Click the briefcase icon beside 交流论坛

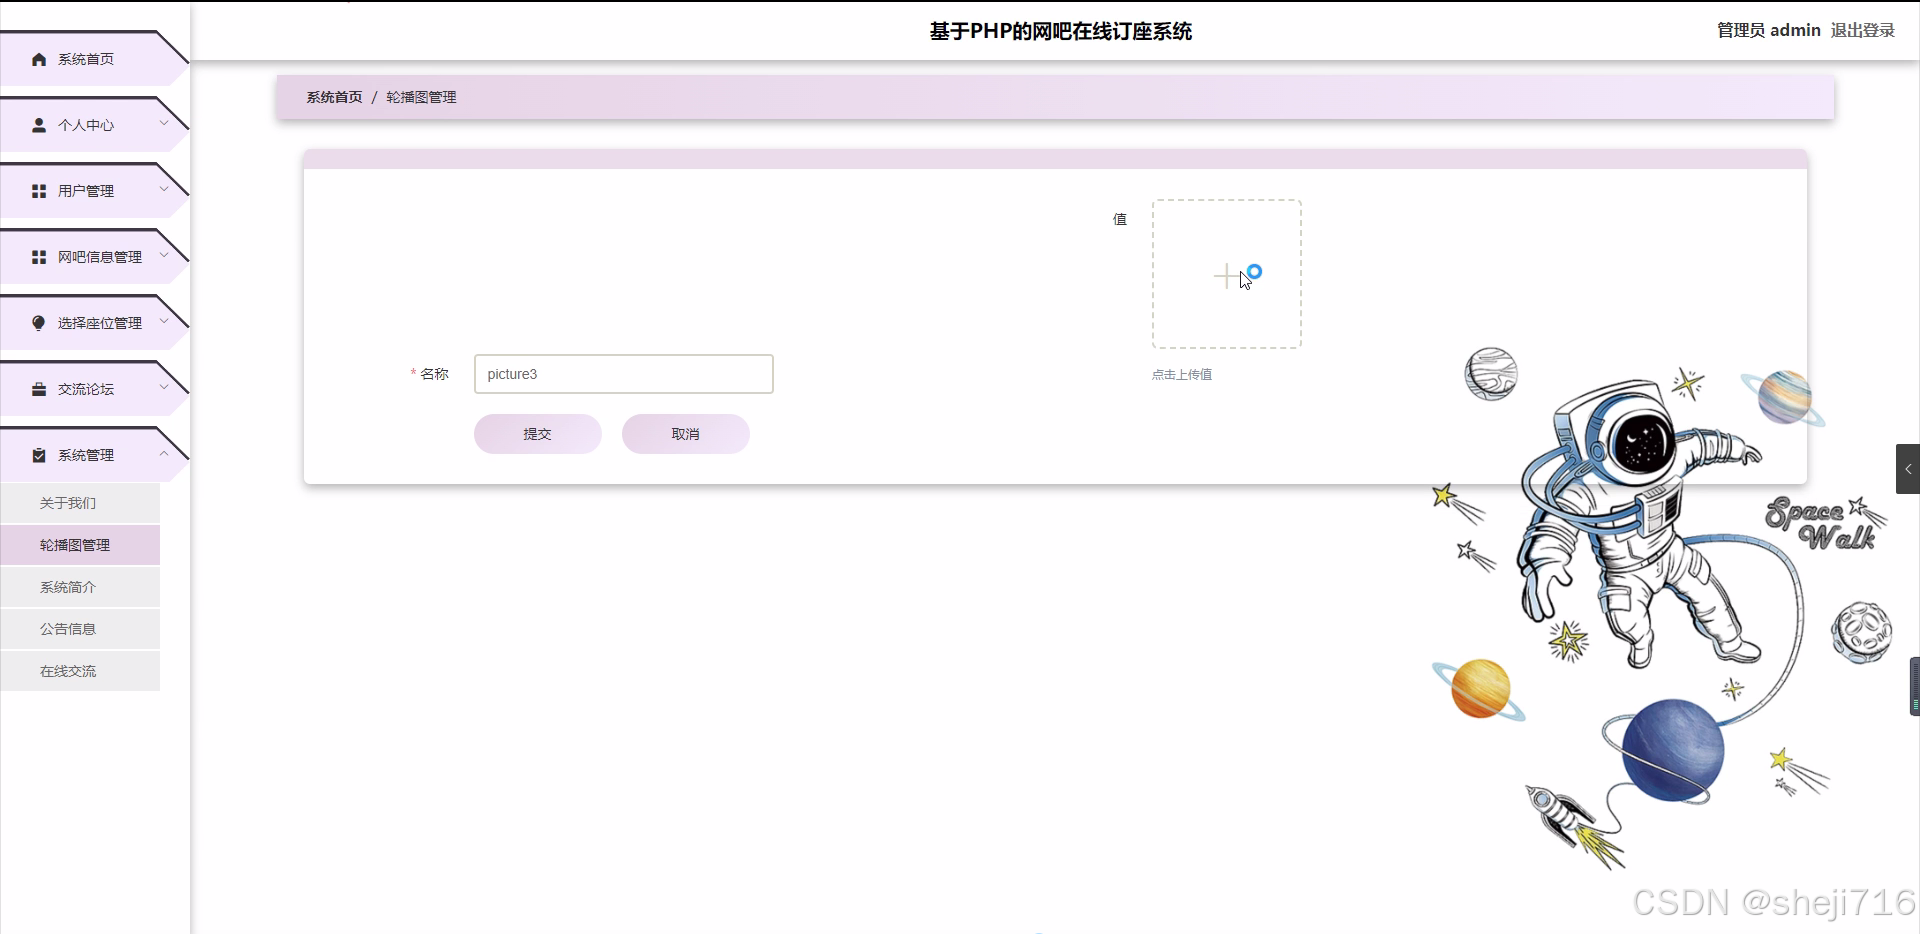39,389
